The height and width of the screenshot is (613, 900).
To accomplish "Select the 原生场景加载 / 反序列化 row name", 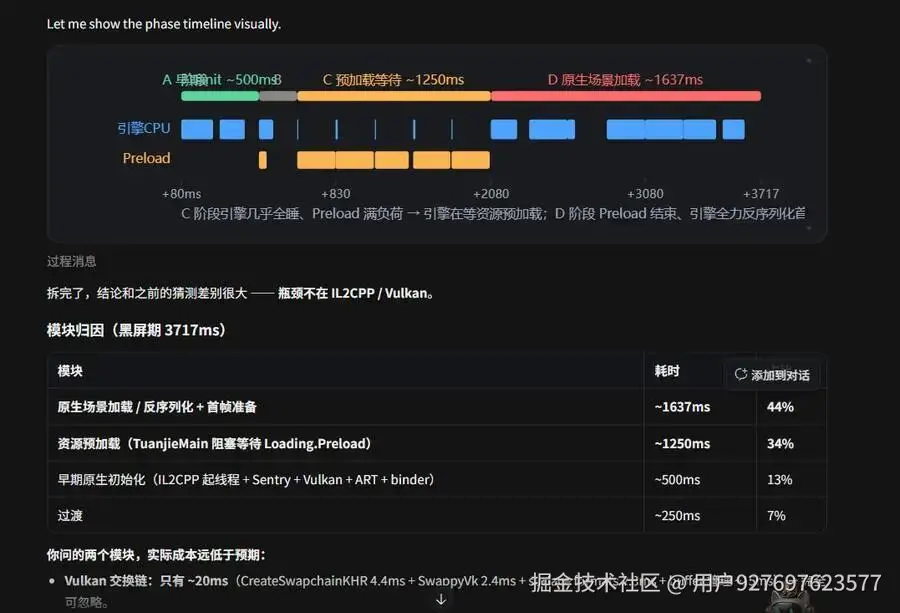I will click(157, 407).
